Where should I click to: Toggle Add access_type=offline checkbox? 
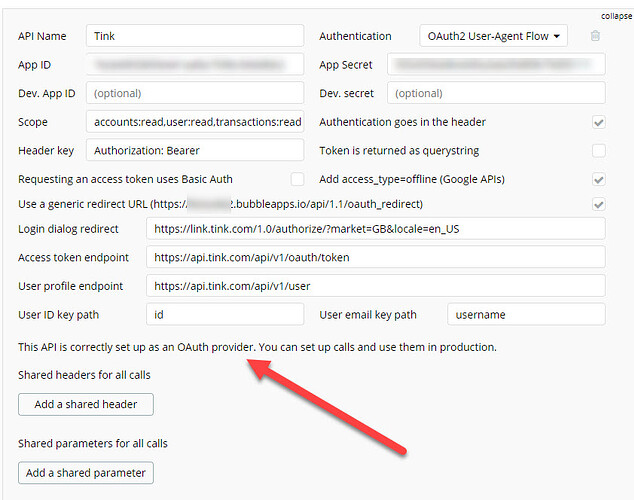point(598,179)
